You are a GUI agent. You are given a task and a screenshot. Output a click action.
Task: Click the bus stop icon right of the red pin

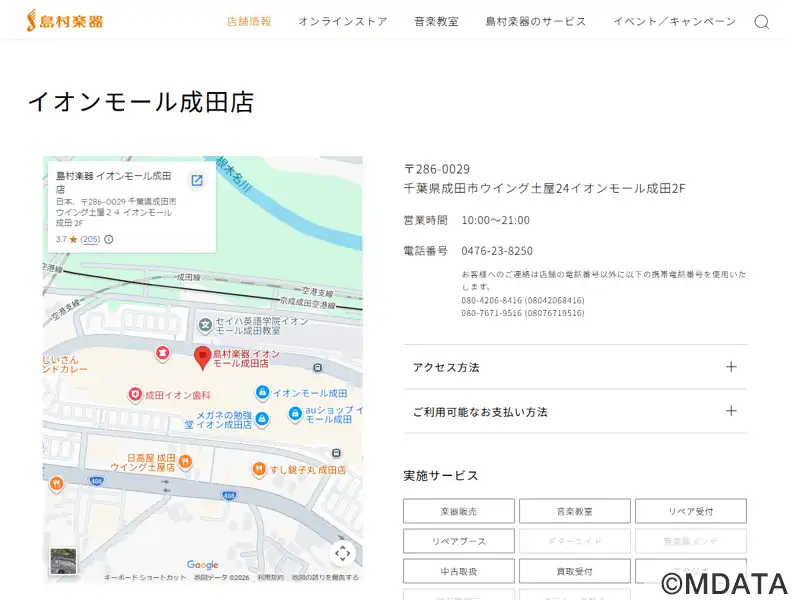click(317, 367)
